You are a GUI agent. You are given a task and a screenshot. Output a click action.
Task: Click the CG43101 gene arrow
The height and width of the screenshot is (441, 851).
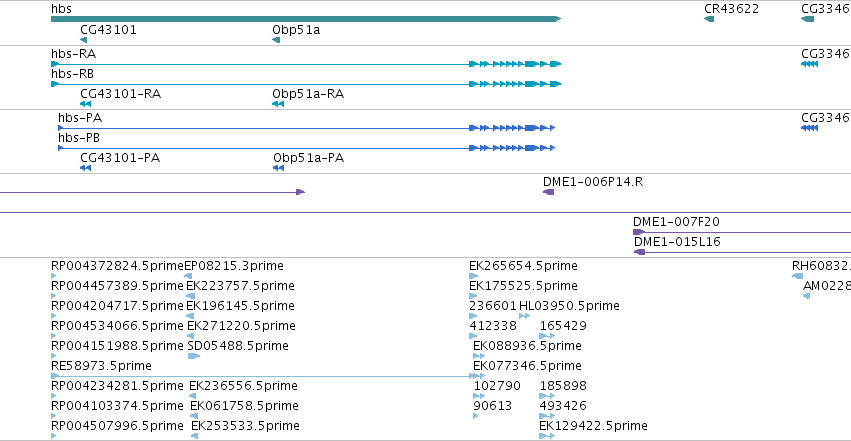point(84,40)
